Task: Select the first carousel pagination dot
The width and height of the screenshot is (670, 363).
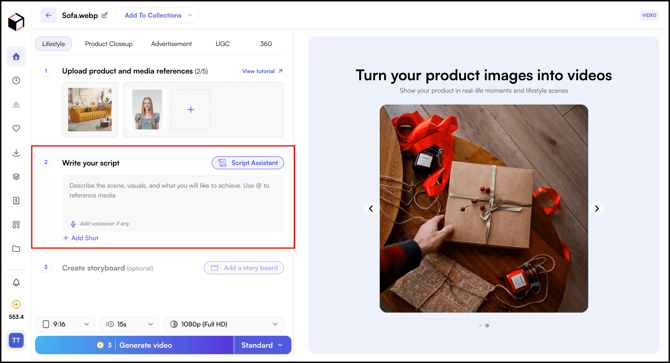Action: 480,325
